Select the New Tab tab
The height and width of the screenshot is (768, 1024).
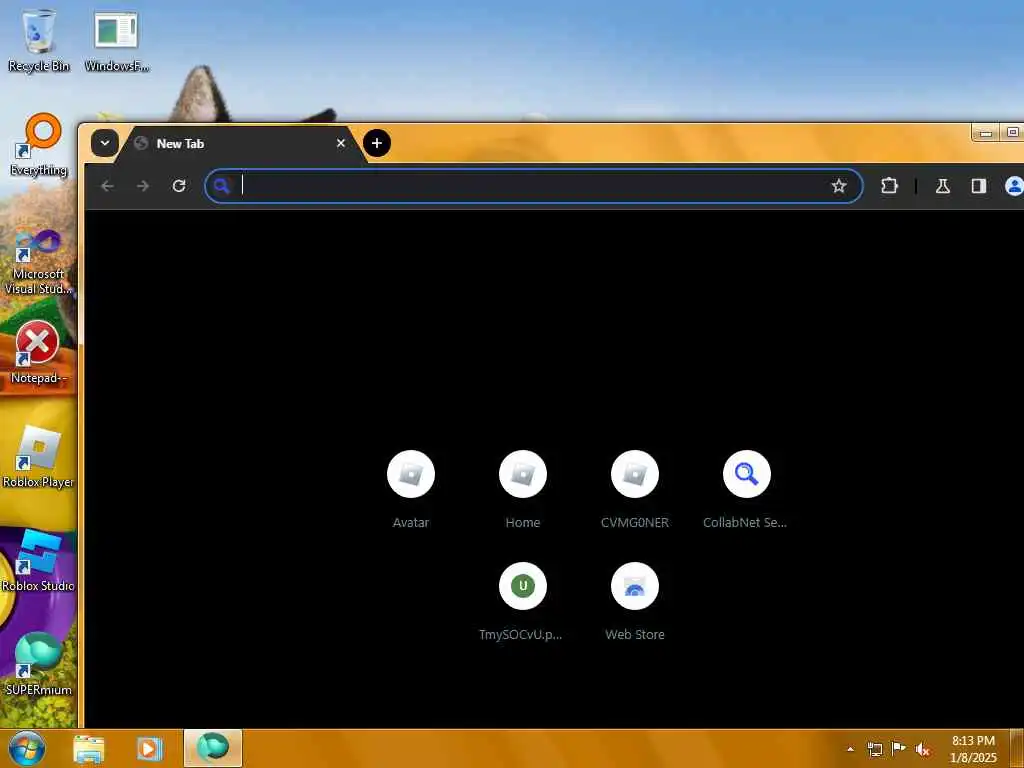(x=238, y=144)
